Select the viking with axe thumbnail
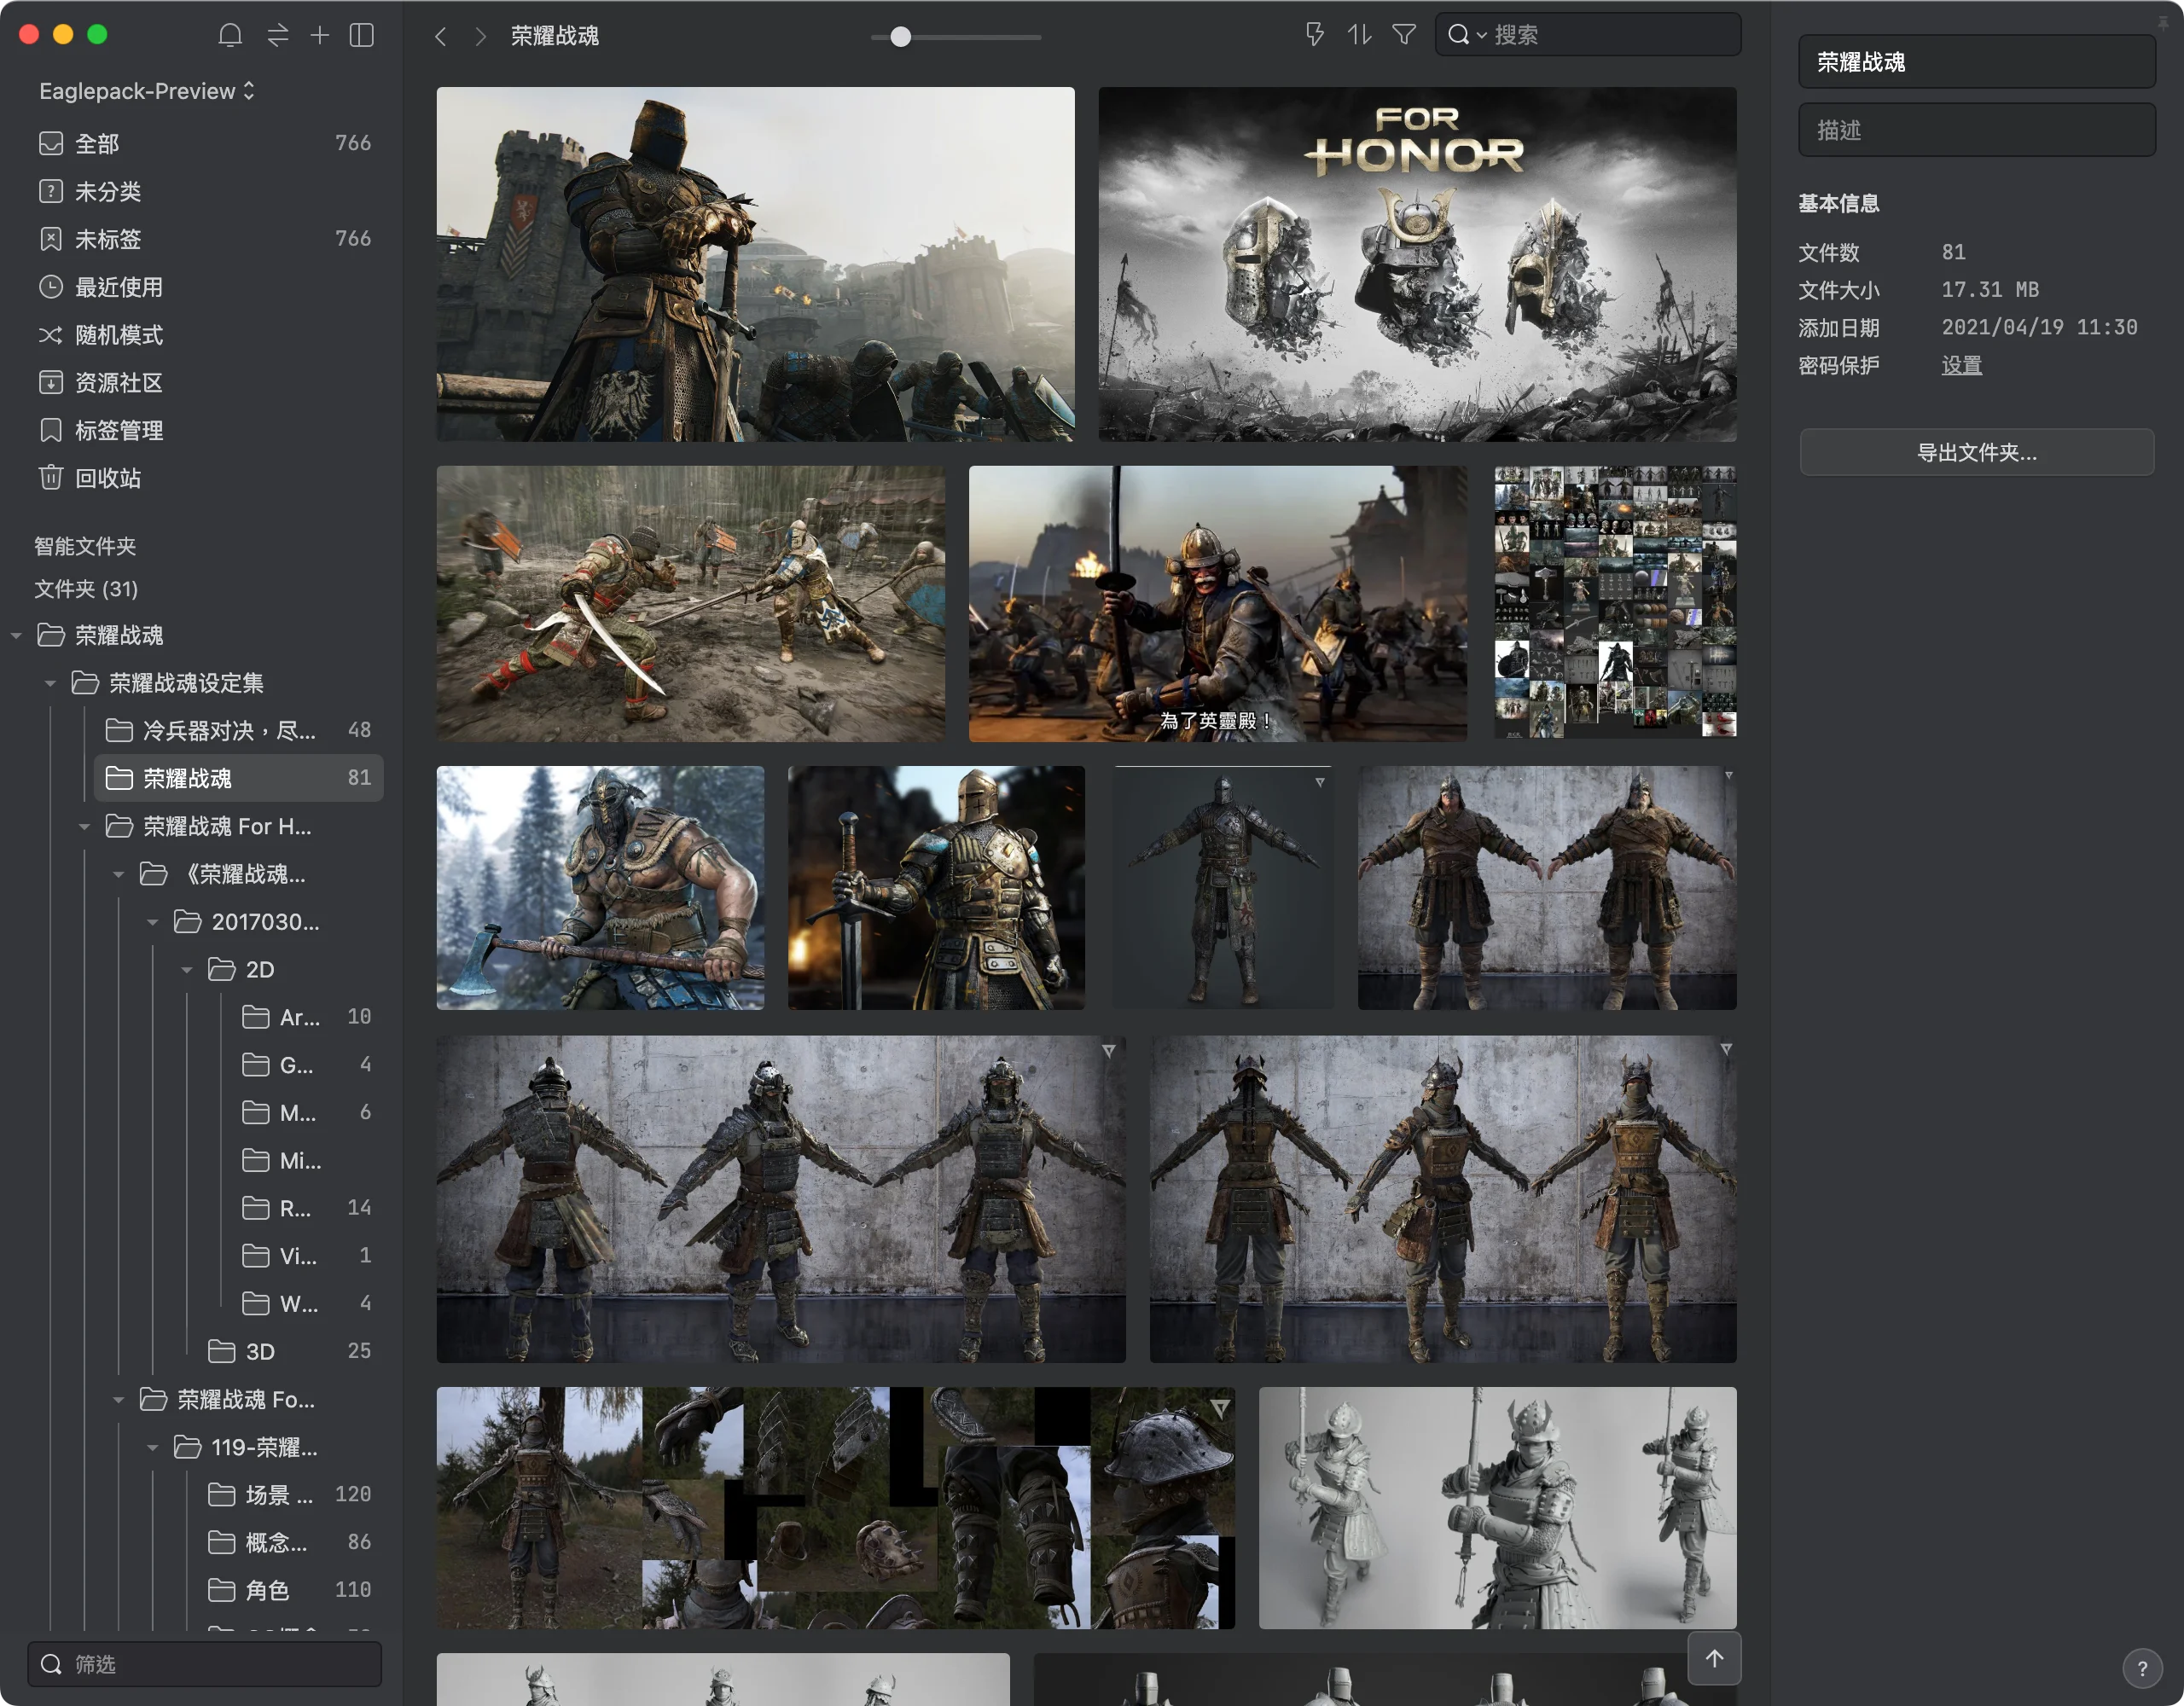The image size is (2184, 1706). point(600,888)
